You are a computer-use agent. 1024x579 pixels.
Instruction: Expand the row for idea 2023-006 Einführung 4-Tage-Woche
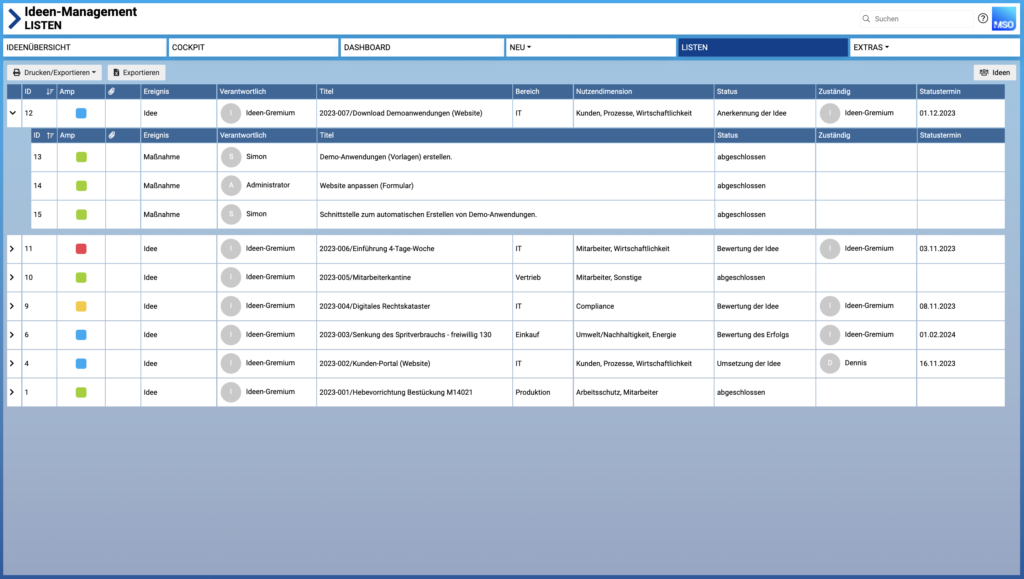coord(12,248)
